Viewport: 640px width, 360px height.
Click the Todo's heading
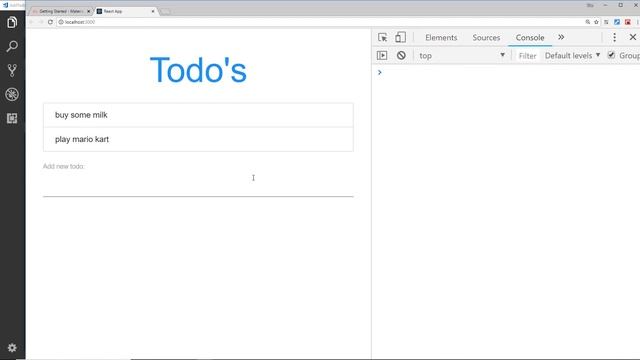coord(198,70)
